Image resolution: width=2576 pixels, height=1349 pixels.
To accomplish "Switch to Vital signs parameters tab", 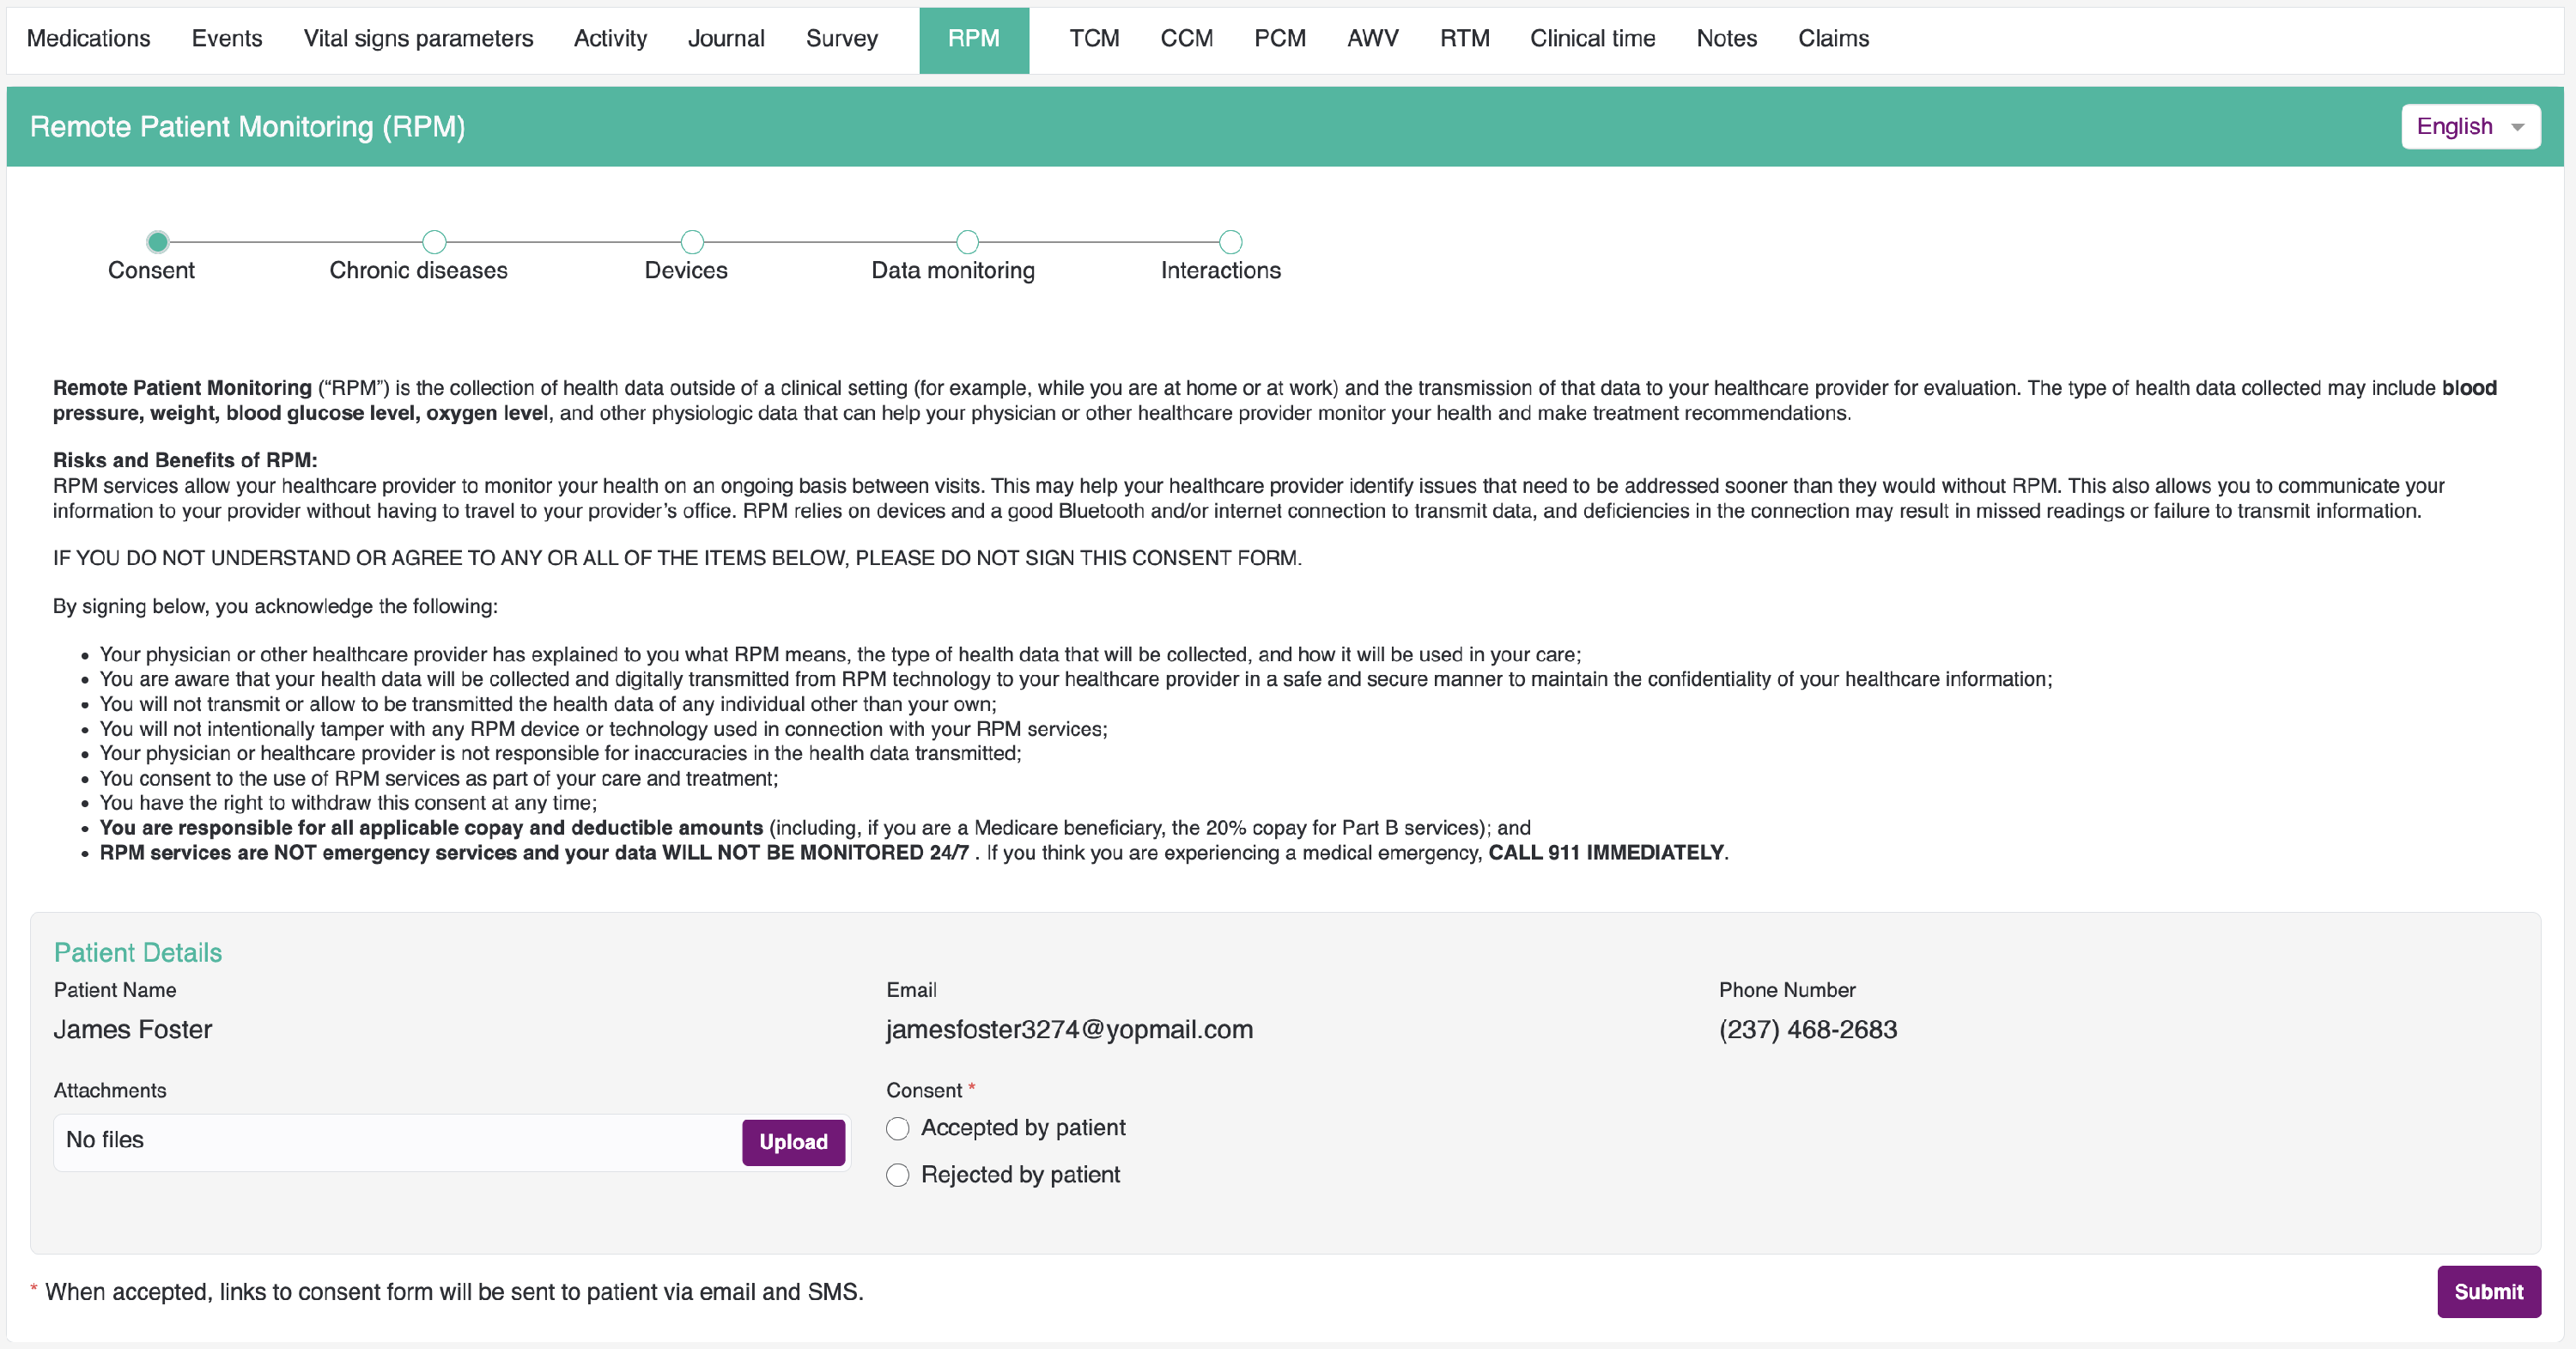I will pyautogui.click(x=418, y=39).
